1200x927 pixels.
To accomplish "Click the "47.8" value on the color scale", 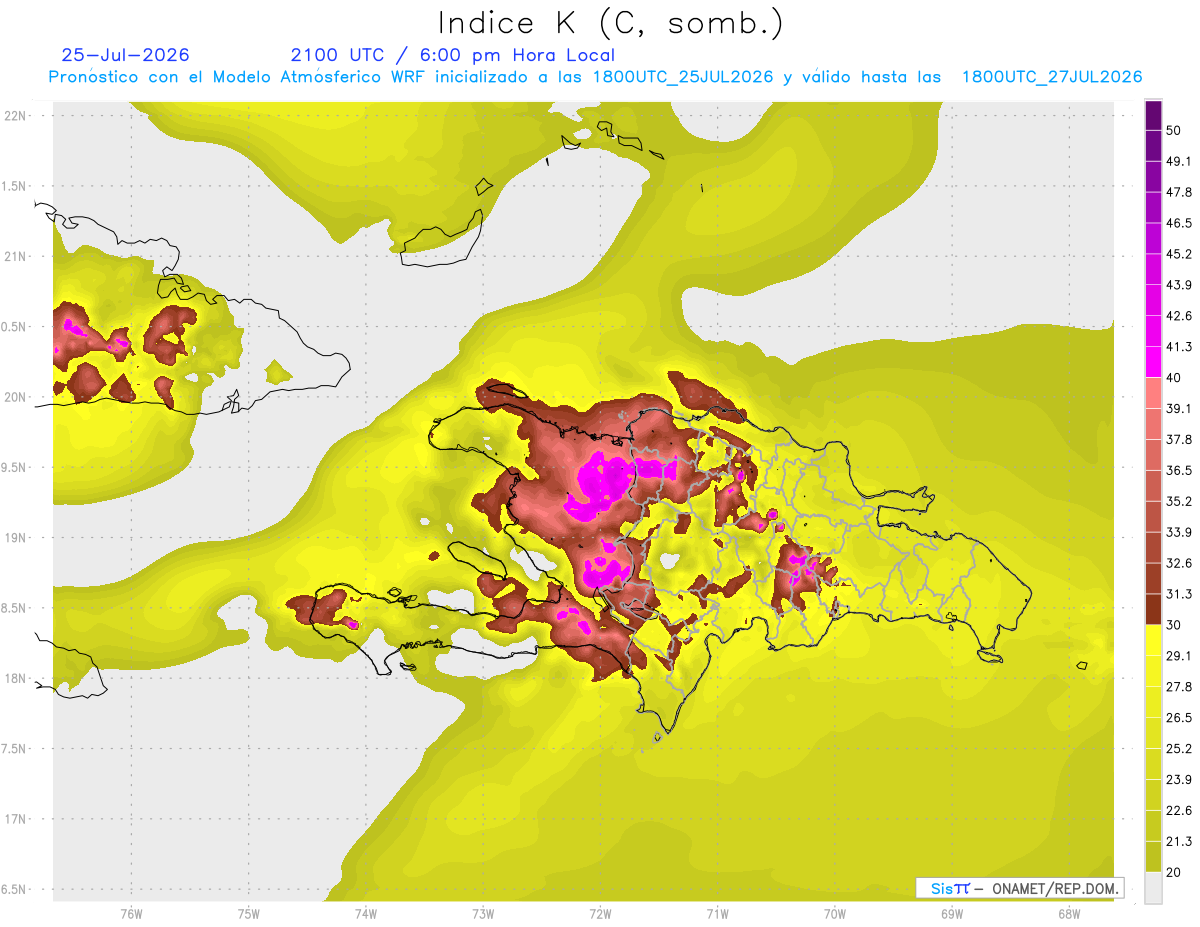I will pyautogui.click(x=1180, y=192).
